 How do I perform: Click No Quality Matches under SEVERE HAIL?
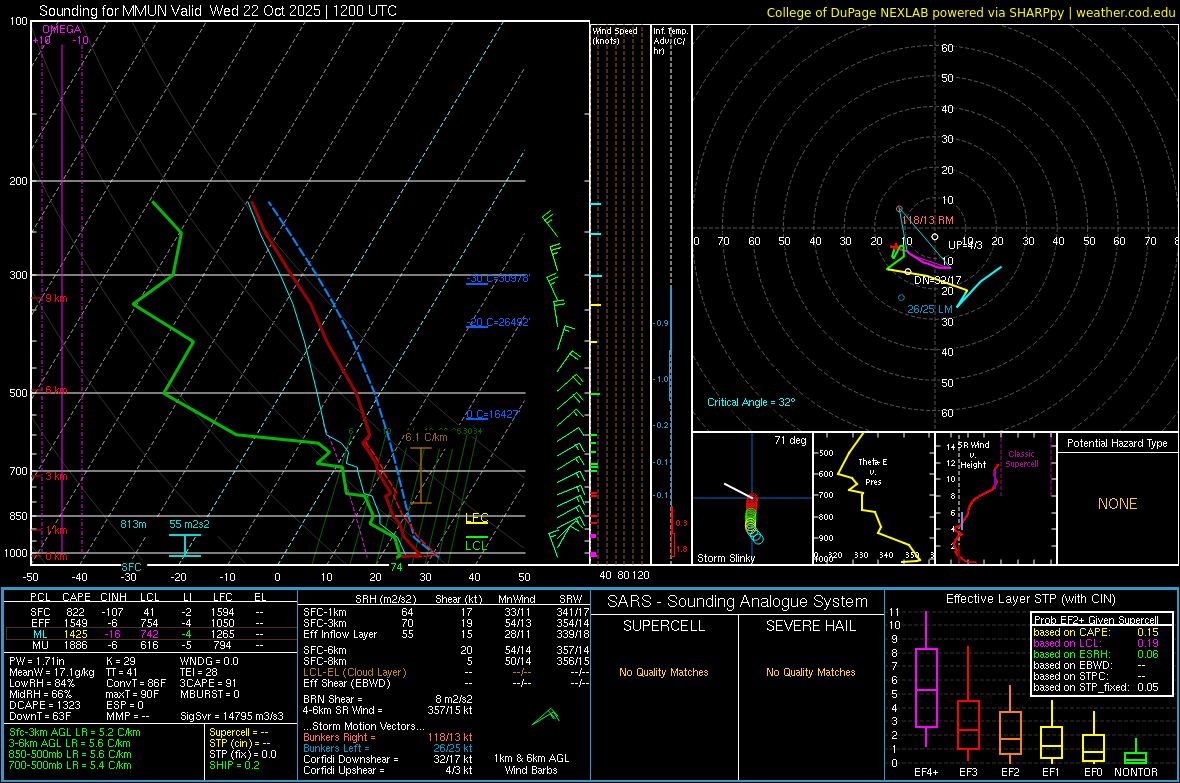coord(810,672)
